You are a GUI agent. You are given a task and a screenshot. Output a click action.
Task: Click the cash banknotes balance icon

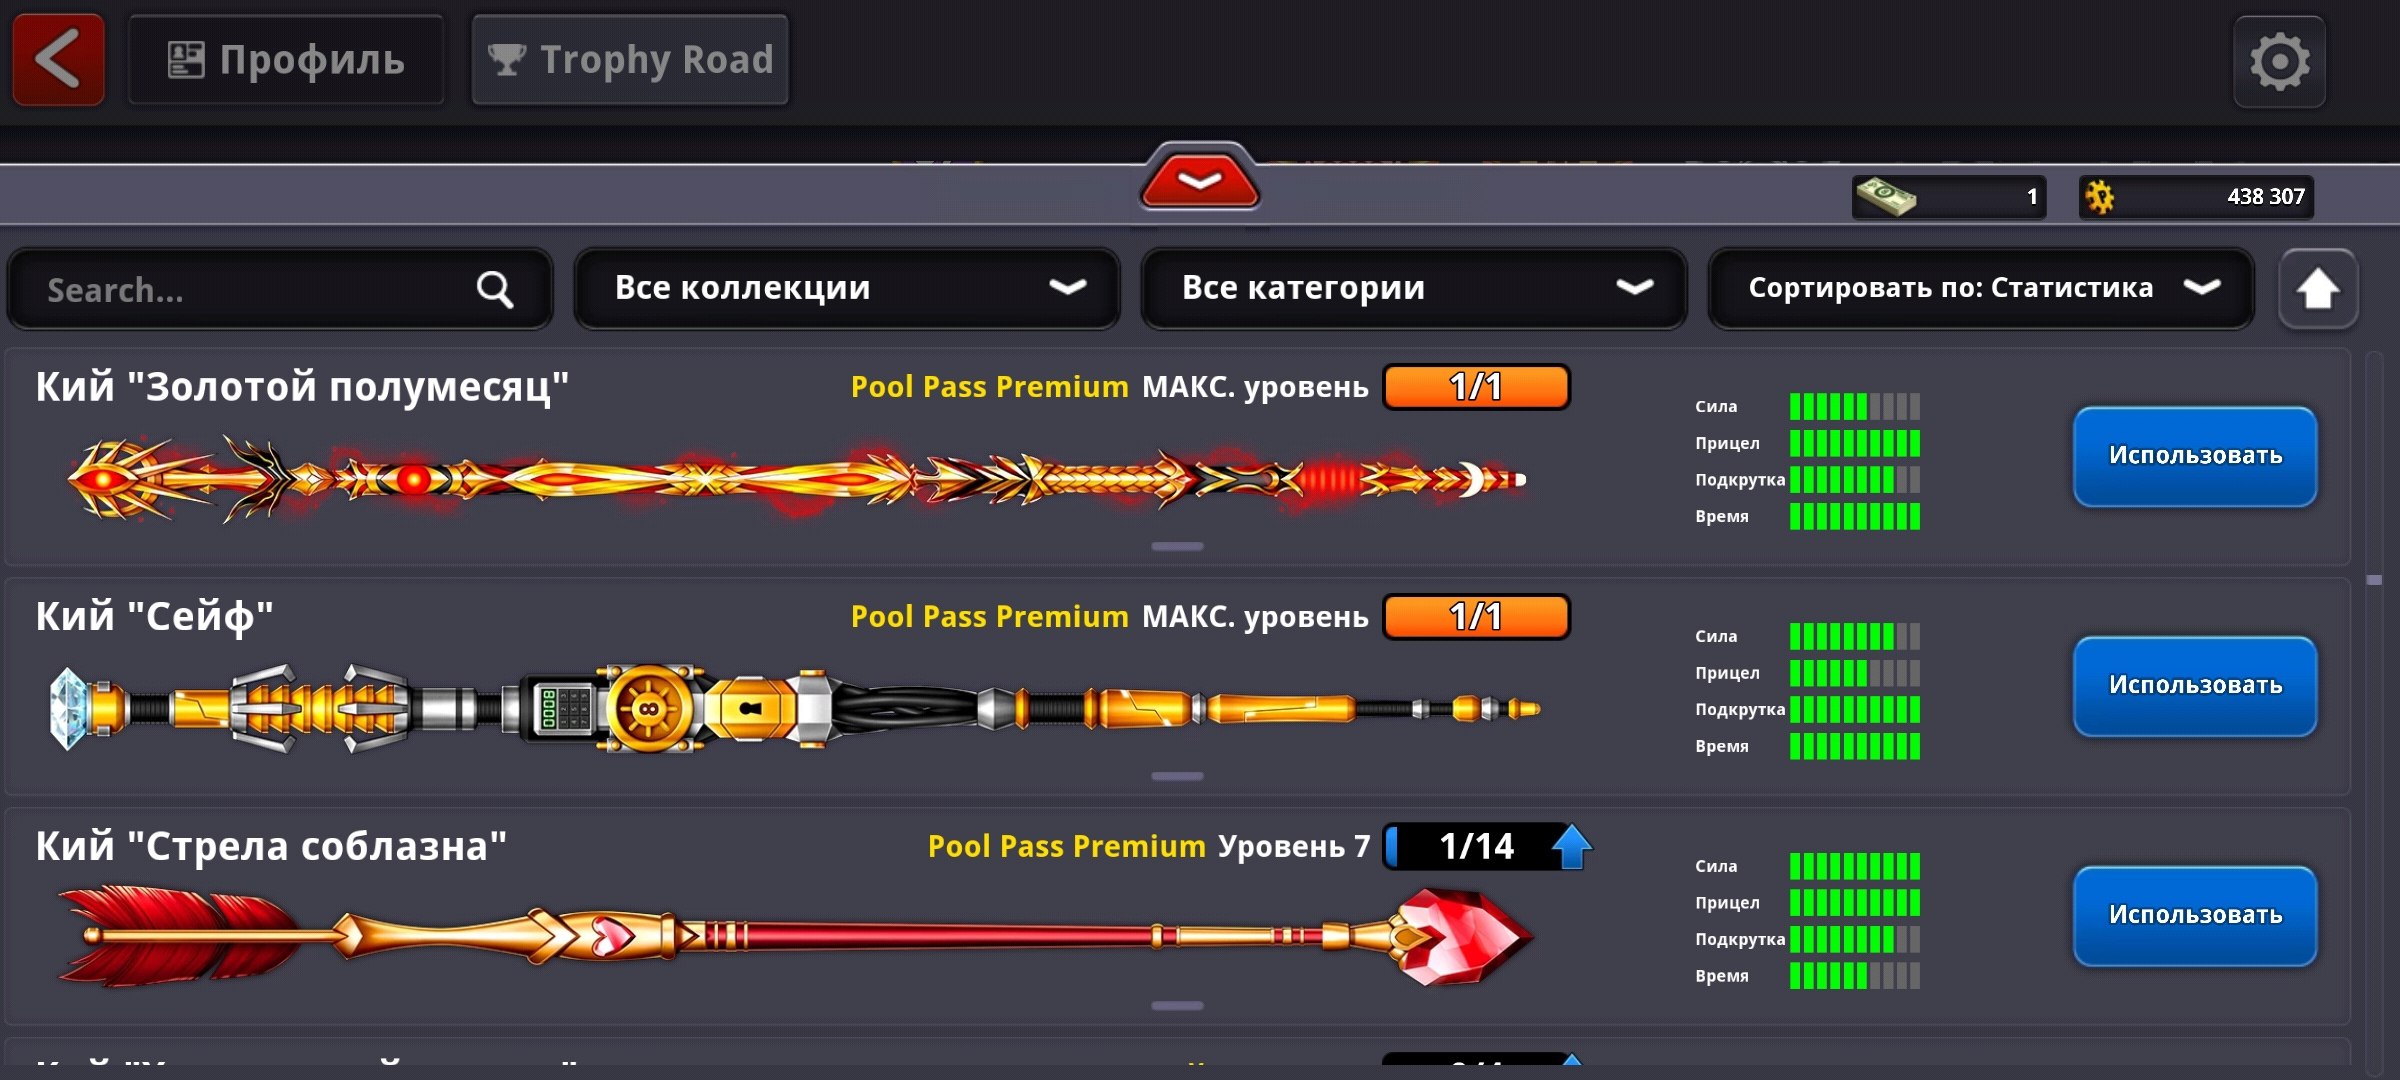pos(1885,196)
